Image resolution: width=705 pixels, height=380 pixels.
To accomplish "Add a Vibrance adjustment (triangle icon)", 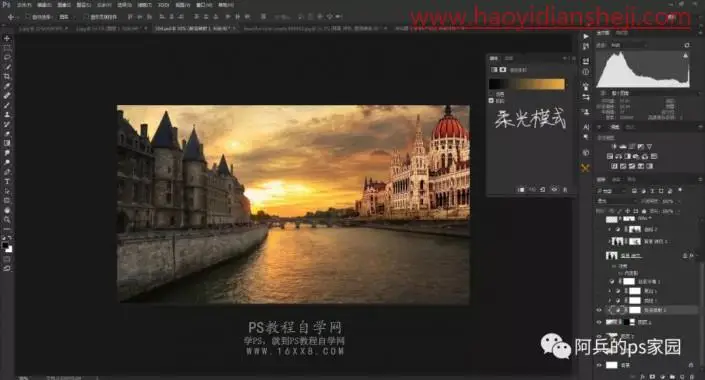I will [x=649, y=147].
